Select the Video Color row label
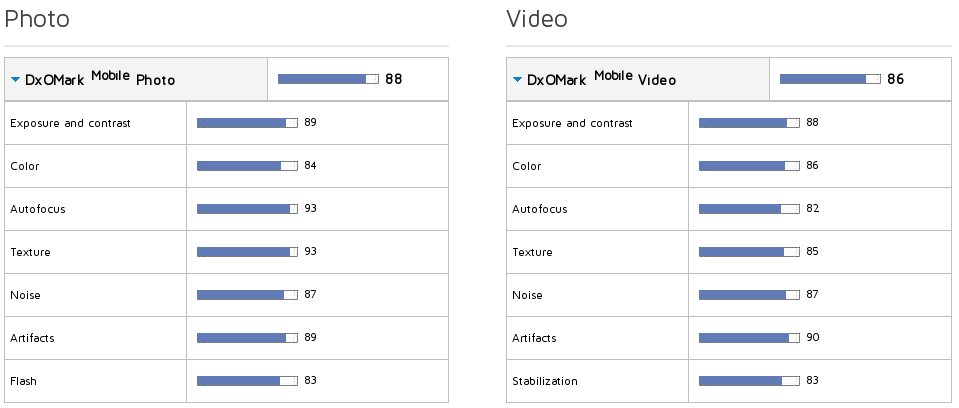The height and width of the screenshot is (408, 959). (x=527, y=166)
